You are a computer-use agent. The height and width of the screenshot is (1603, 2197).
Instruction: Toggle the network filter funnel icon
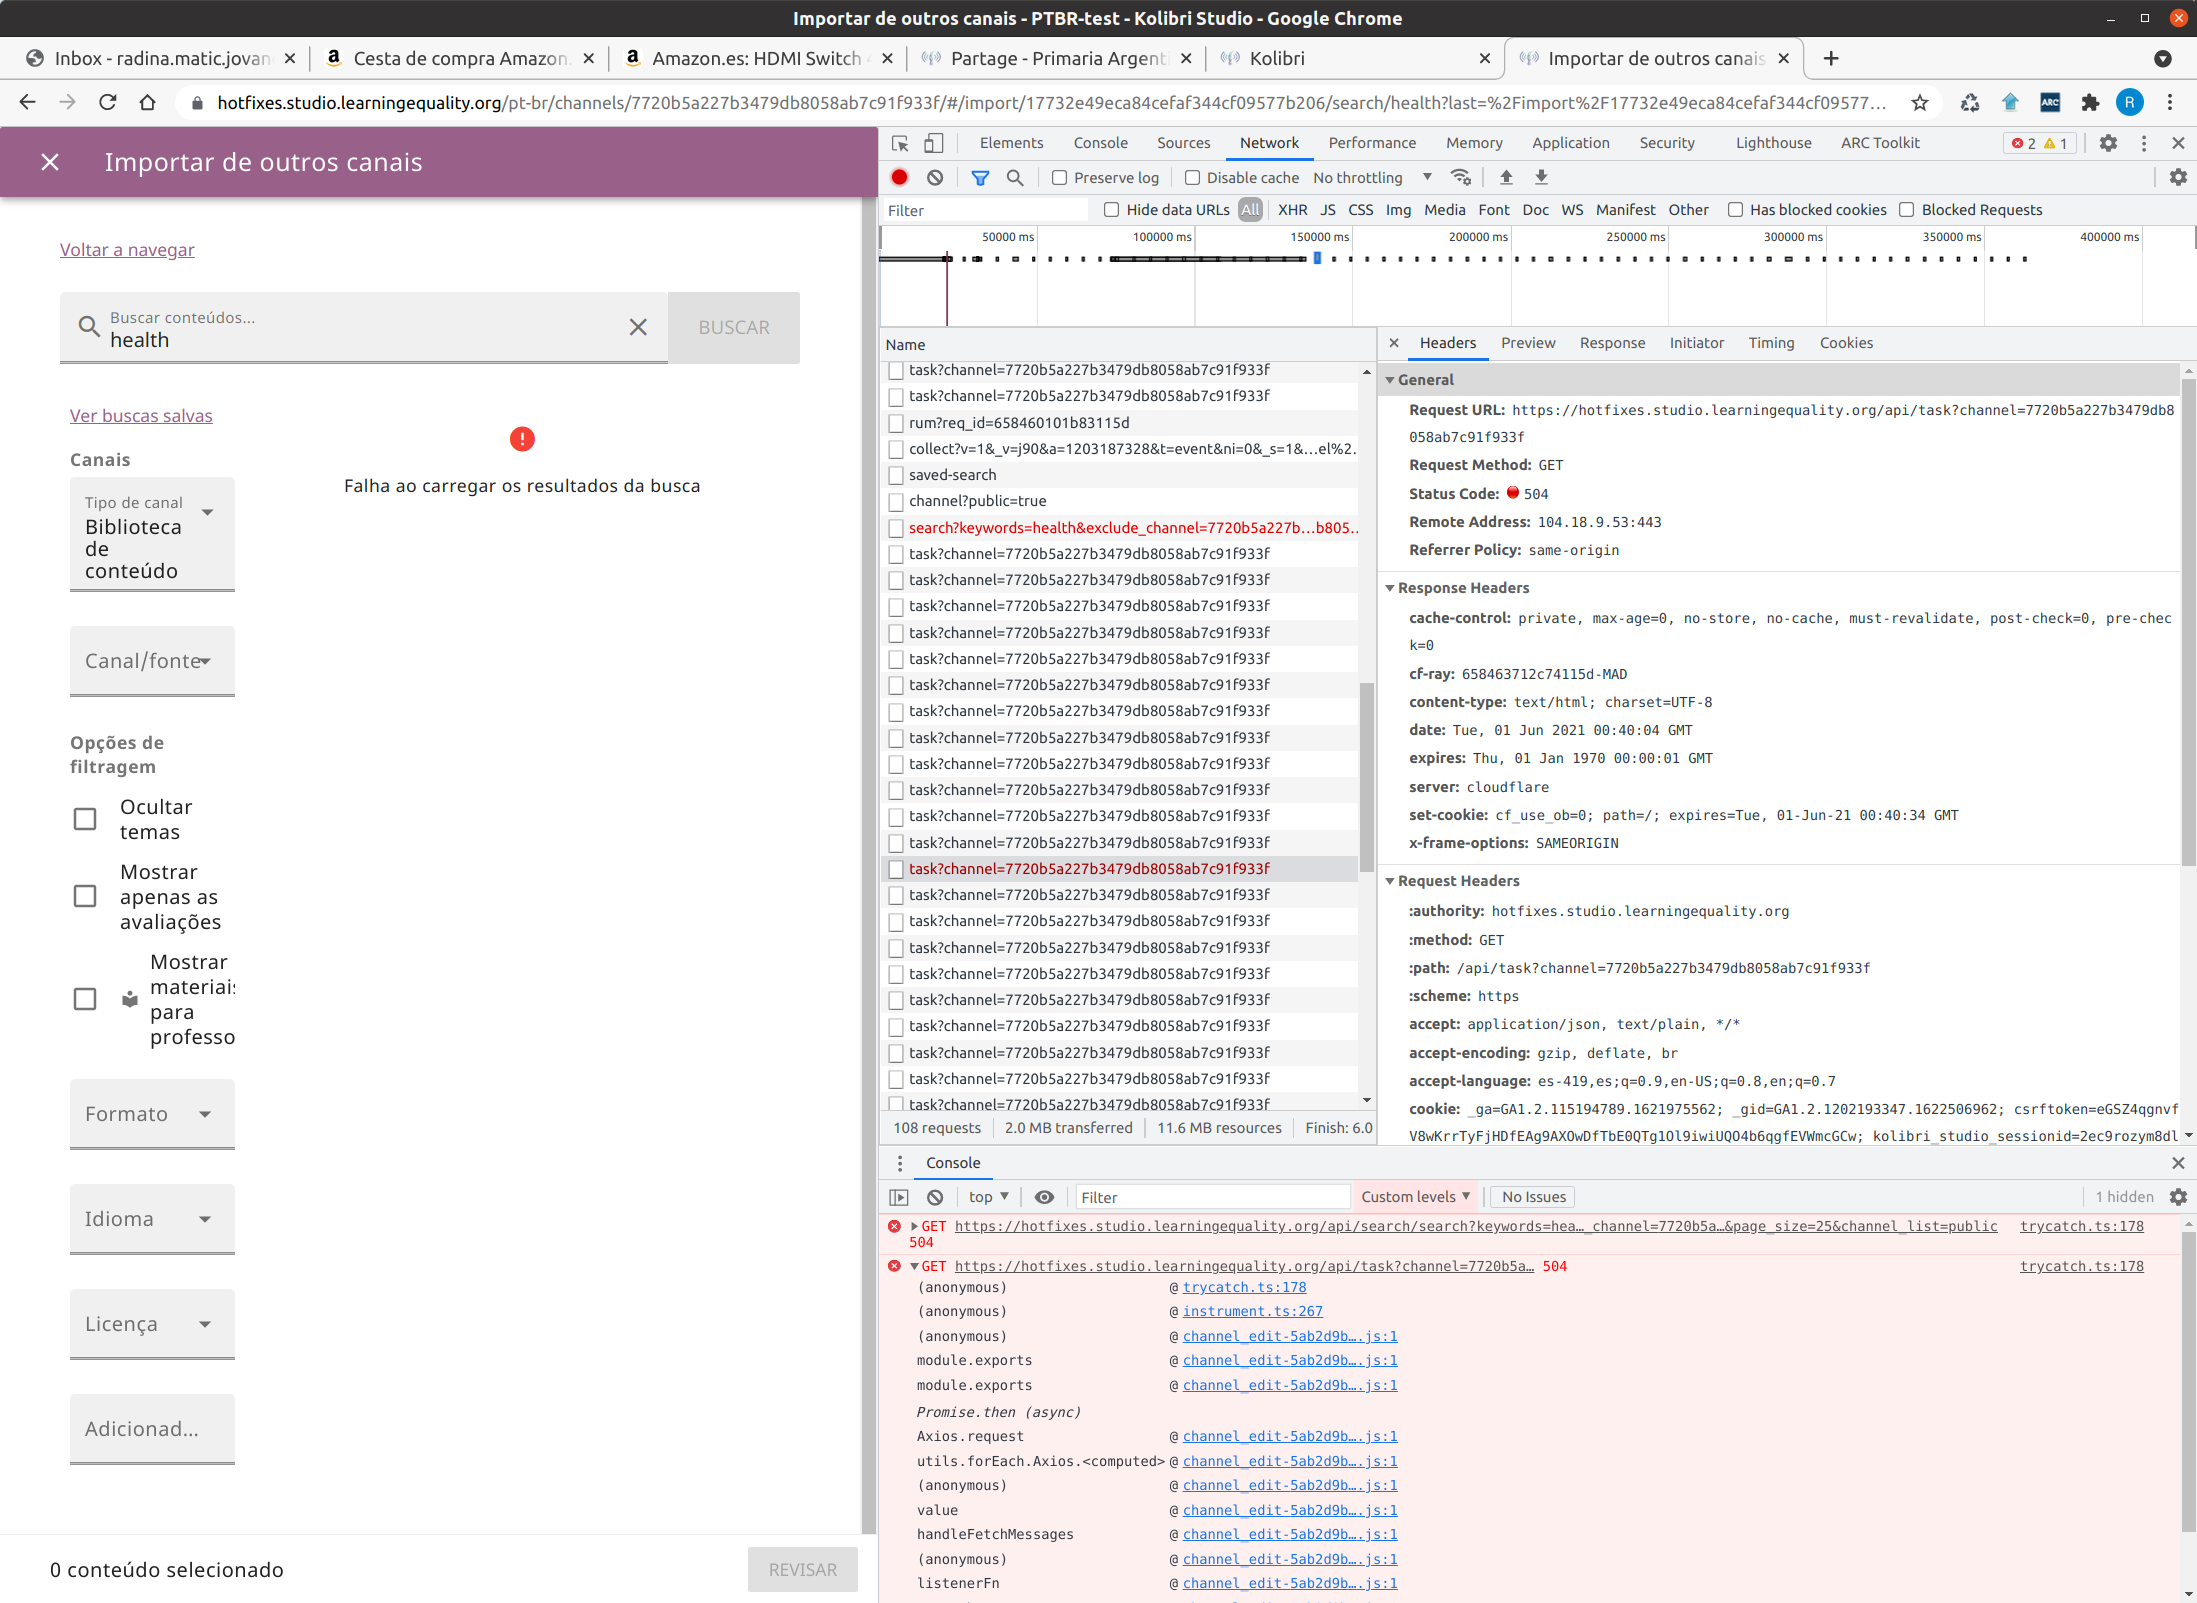[x=980, y=177]
